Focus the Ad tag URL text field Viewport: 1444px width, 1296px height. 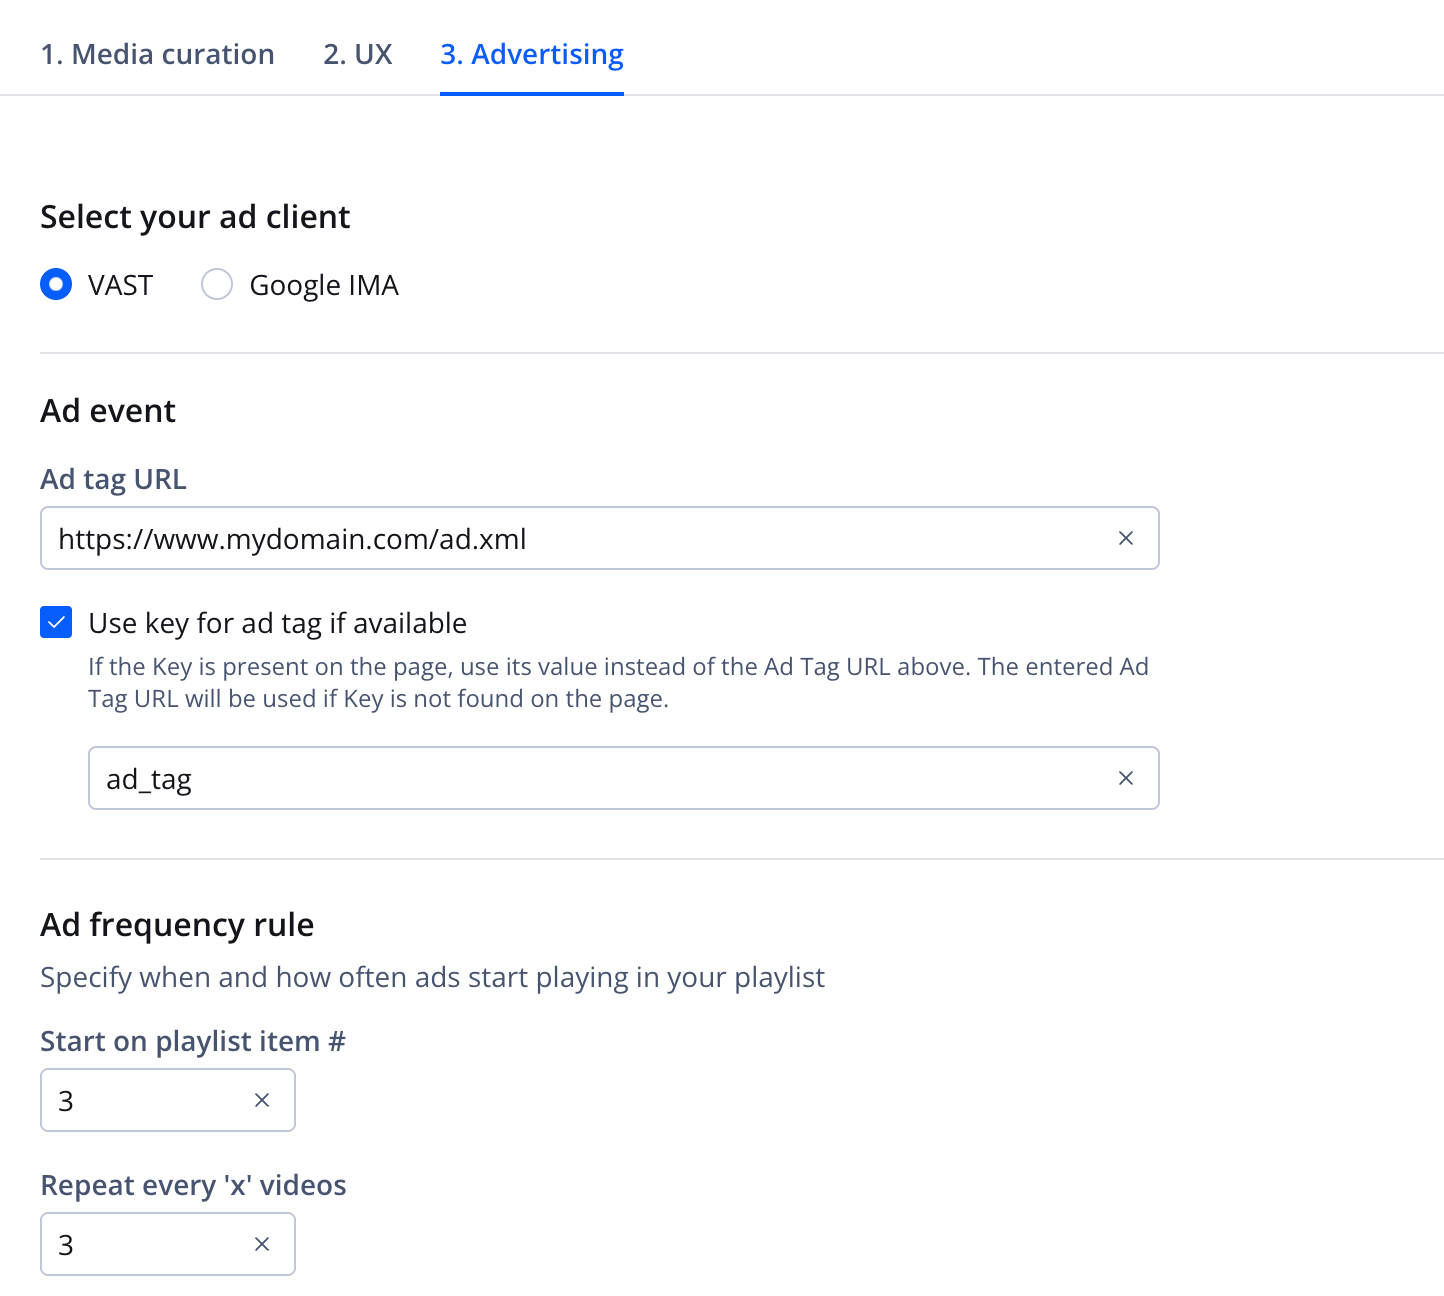pos(580,538)
